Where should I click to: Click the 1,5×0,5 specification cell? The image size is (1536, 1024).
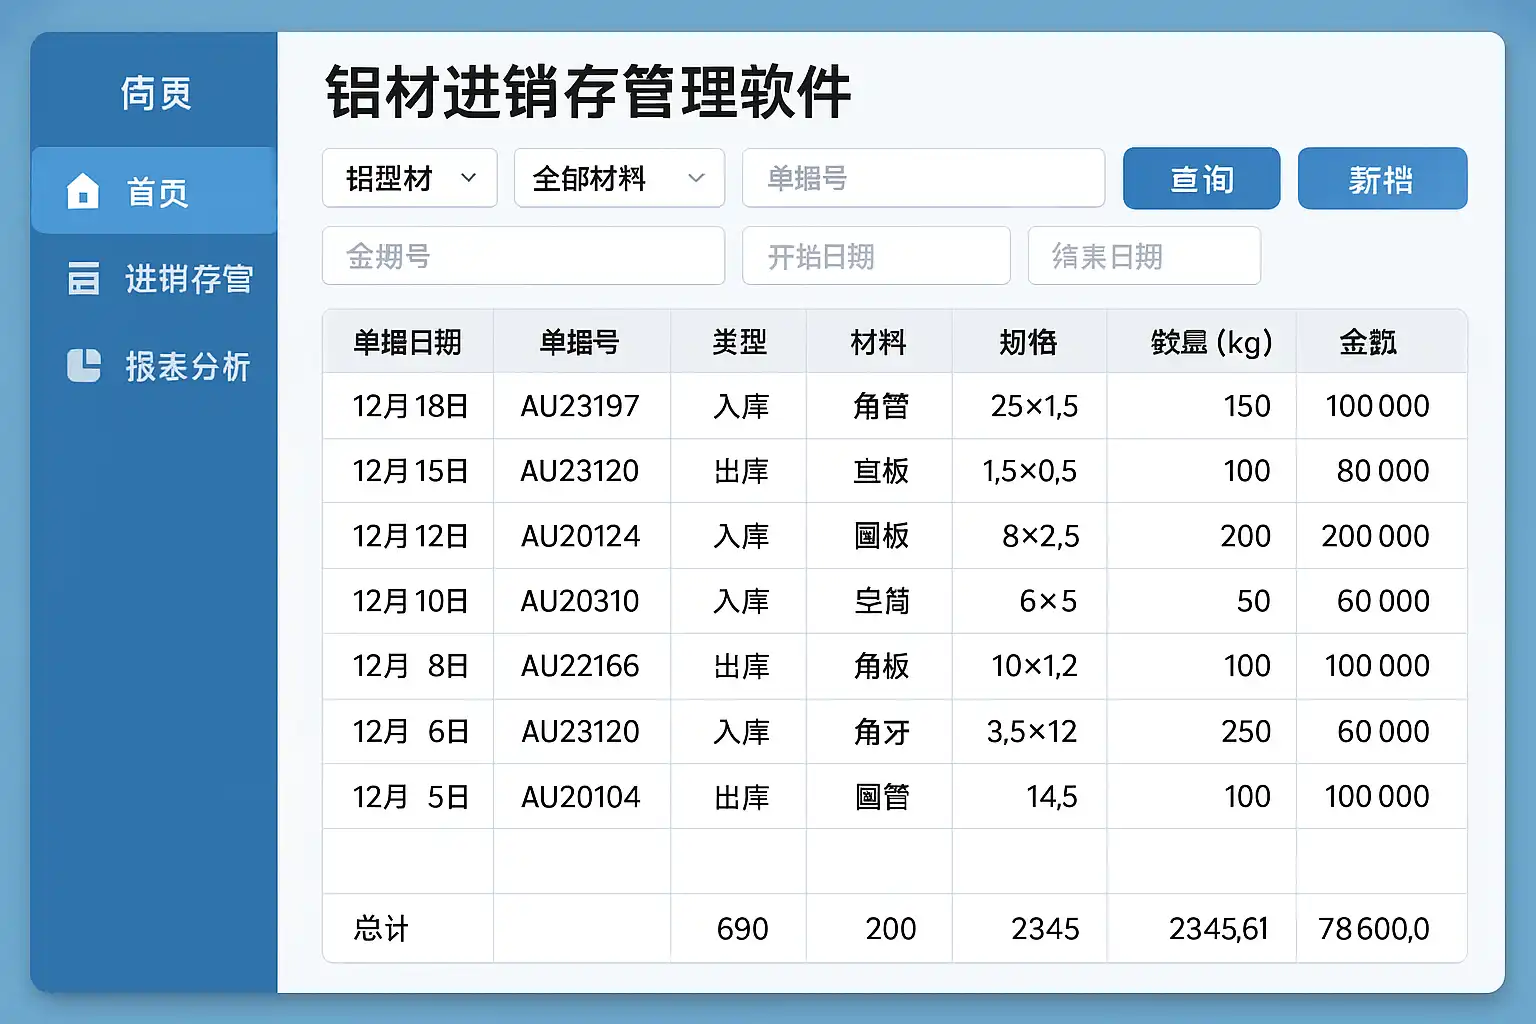click(x=1030, y=471)
